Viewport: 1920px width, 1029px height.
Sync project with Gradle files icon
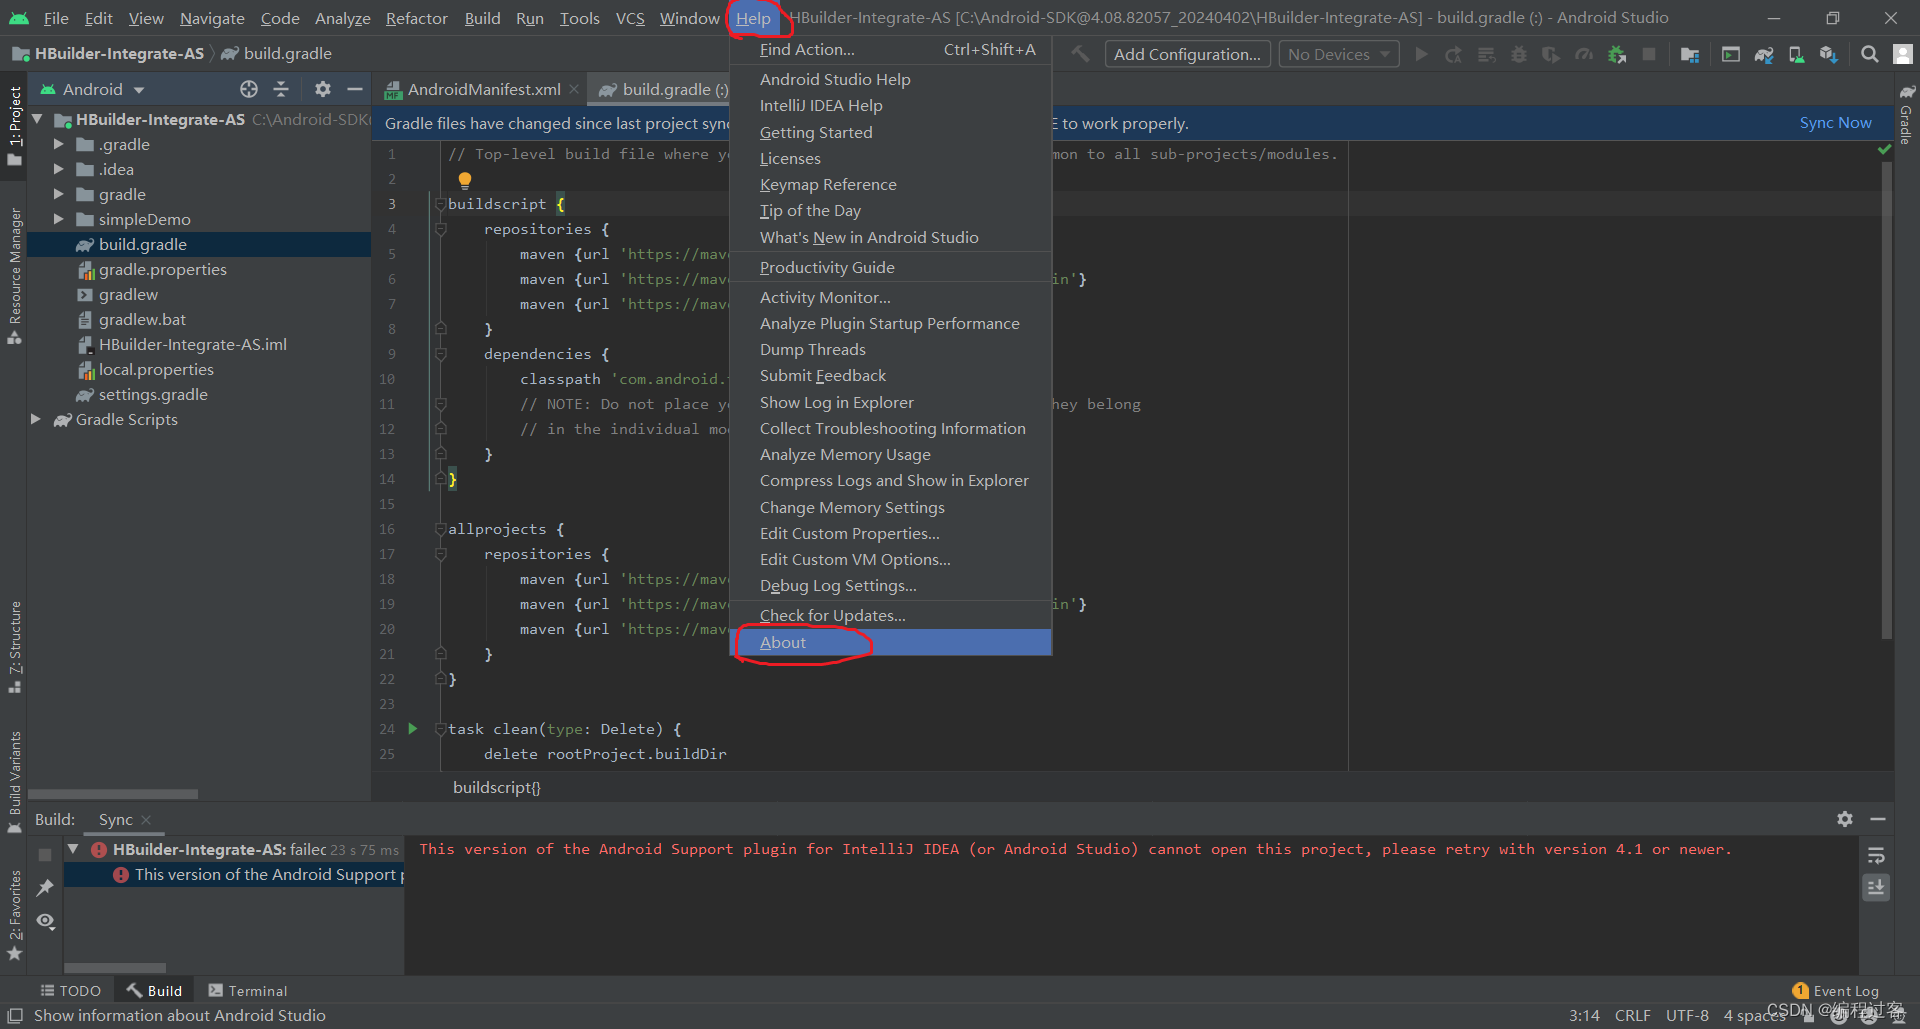pyautogui.click(x=1764, y=54)
